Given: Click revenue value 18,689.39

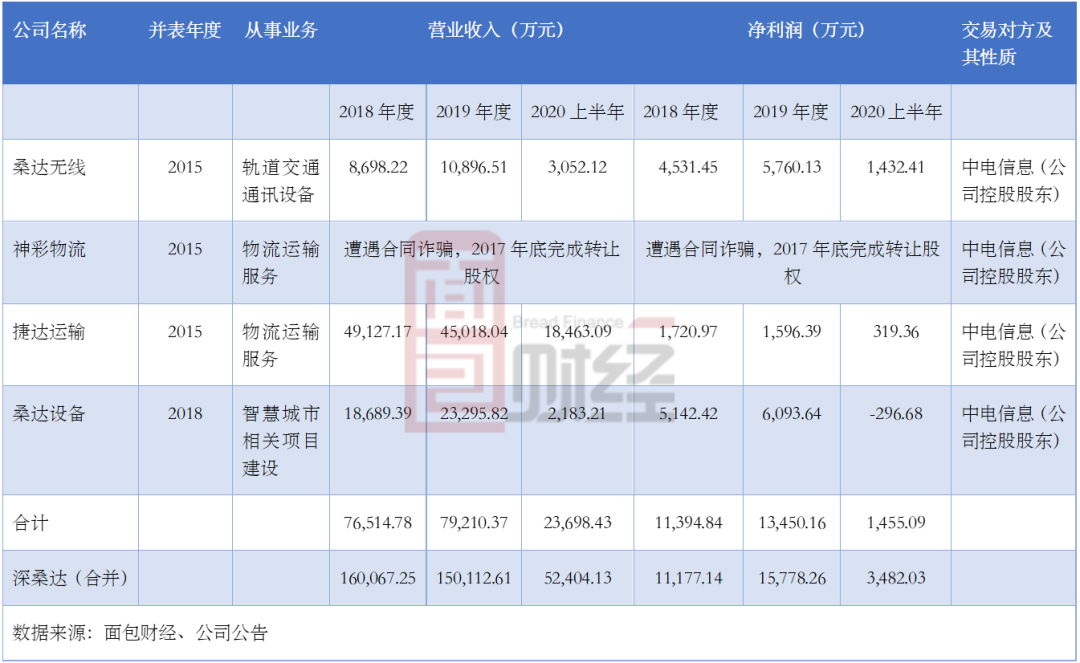Looking at the screenshot, I should pyautogui.click(x=377, y=414).
